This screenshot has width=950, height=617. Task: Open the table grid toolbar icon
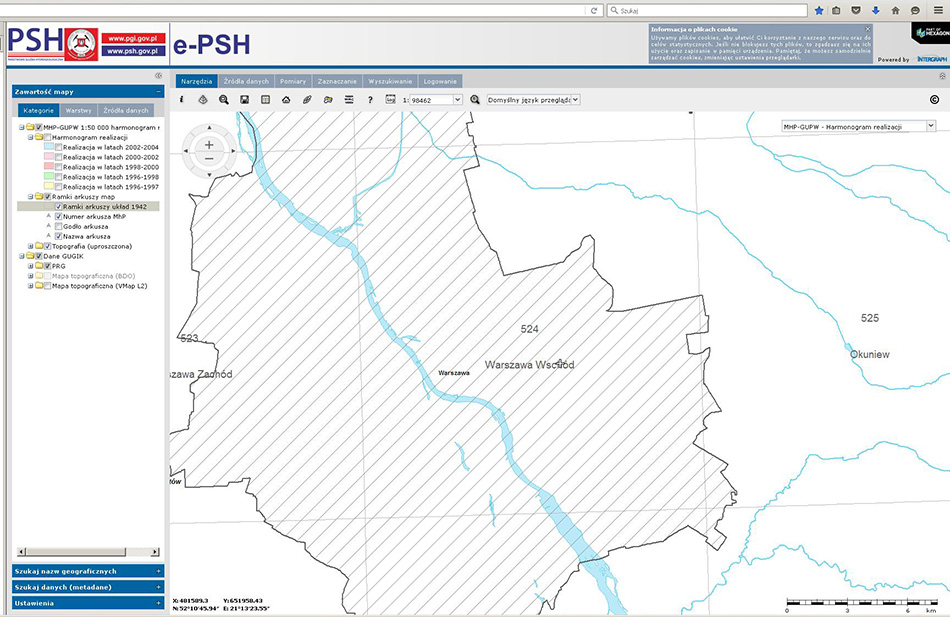point(265,100)
